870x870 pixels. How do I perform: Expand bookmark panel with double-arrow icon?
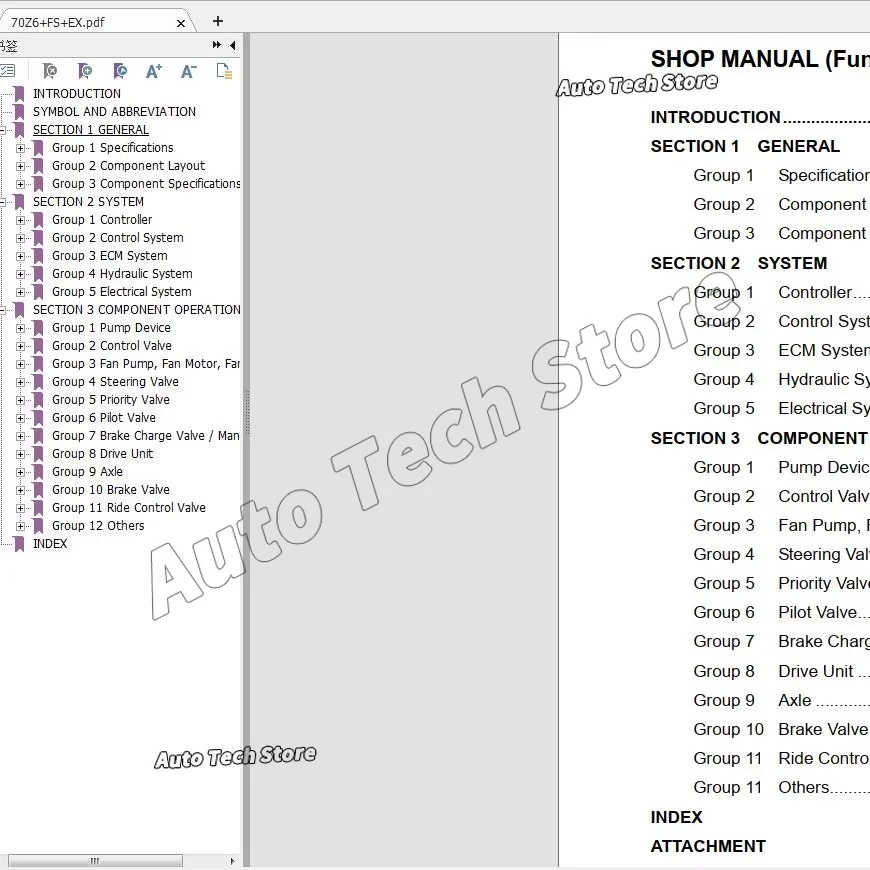coord(216,45)
